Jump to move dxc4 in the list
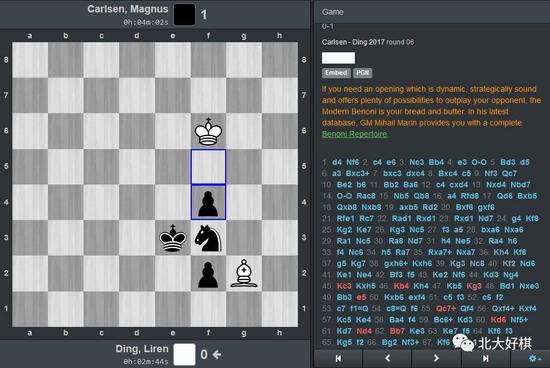 coord(415,173)
